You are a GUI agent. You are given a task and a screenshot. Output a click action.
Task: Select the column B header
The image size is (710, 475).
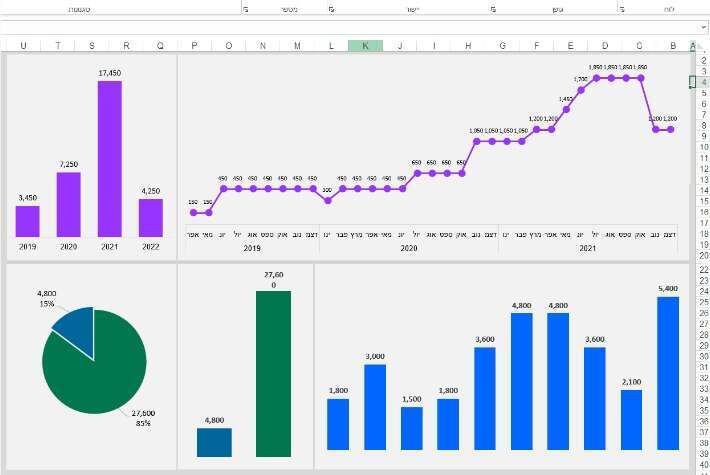coord(673,45)
